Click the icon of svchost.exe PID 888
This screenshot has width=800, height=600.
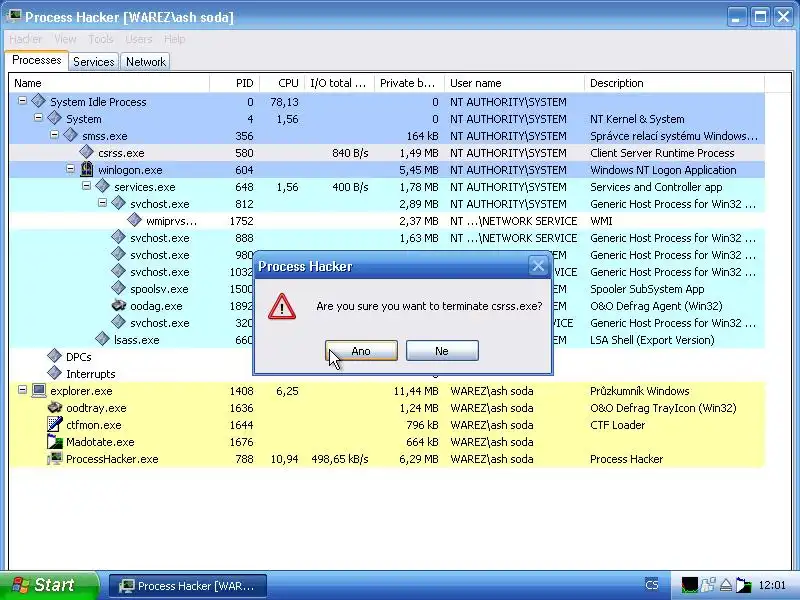click(x=118, y=237)
